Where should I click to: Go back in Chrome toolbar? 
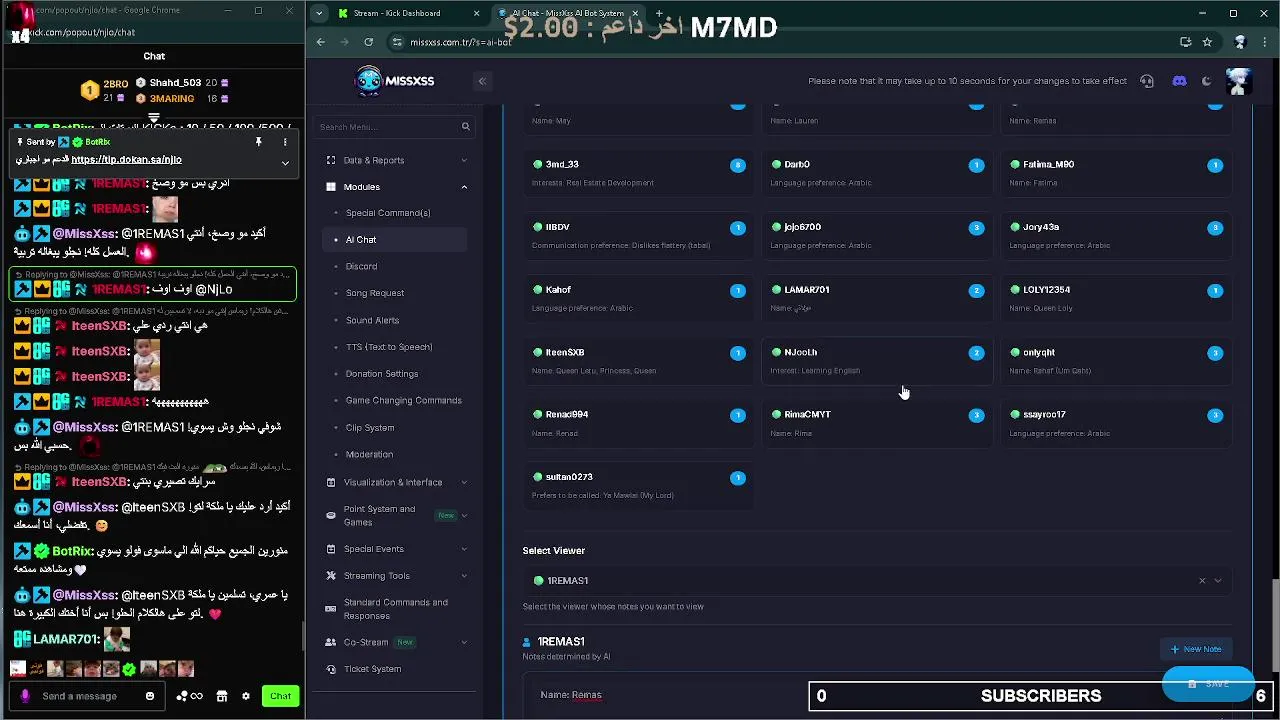coord(320,42)
